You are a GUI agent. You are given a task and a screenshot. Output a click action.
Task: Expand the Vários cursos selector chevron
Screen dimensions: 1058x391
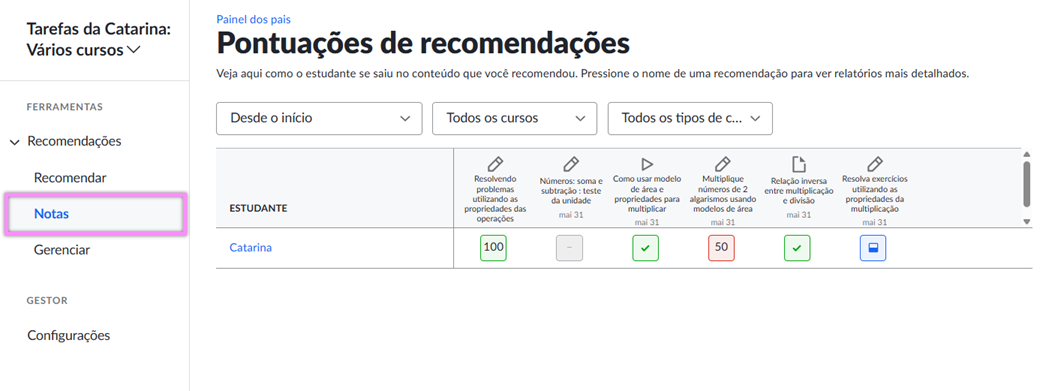(134, 50)
